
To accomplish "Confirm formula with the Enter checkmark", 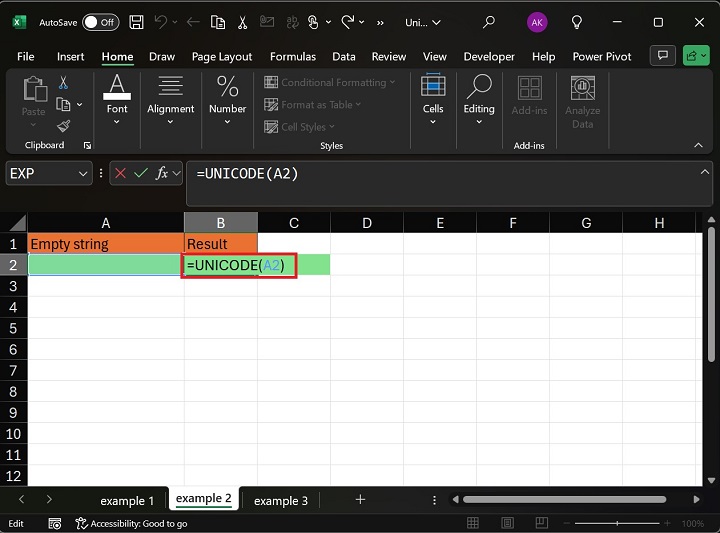I will pyautogui.click(x=141, y=173).
